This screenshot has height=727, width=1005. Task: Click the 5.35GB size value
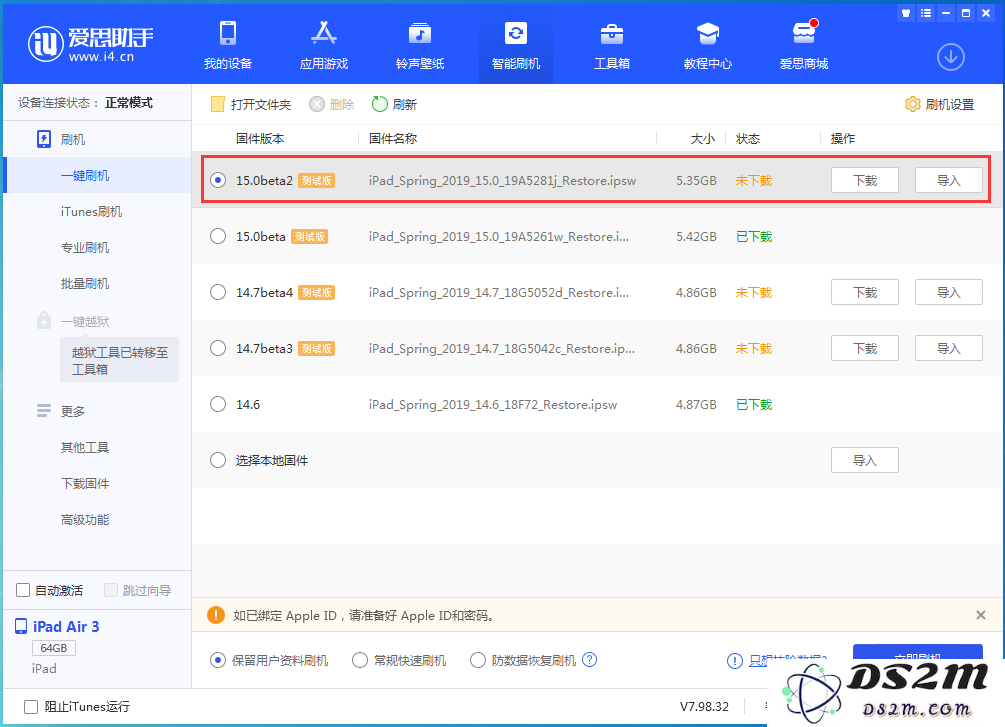[696, 181]
